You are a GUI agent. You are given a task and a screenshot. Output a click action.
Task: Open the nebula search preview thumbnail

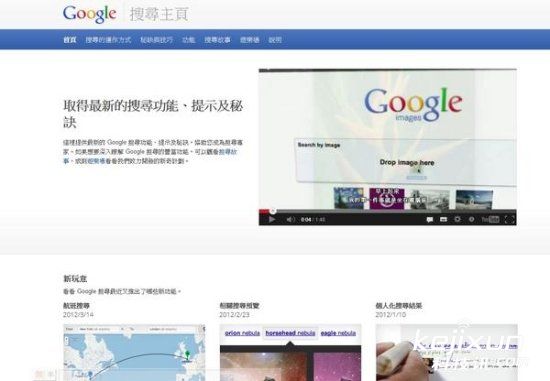[x=290, y=352]
